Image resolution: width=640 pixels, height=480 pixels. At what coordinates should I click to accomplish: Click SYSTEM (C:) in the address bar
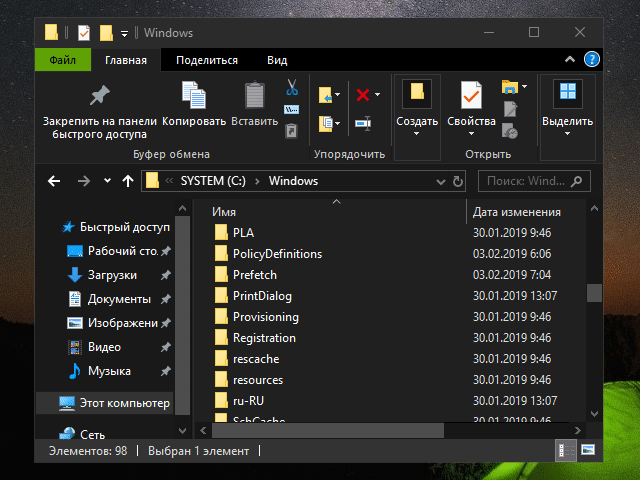(213, 181)
